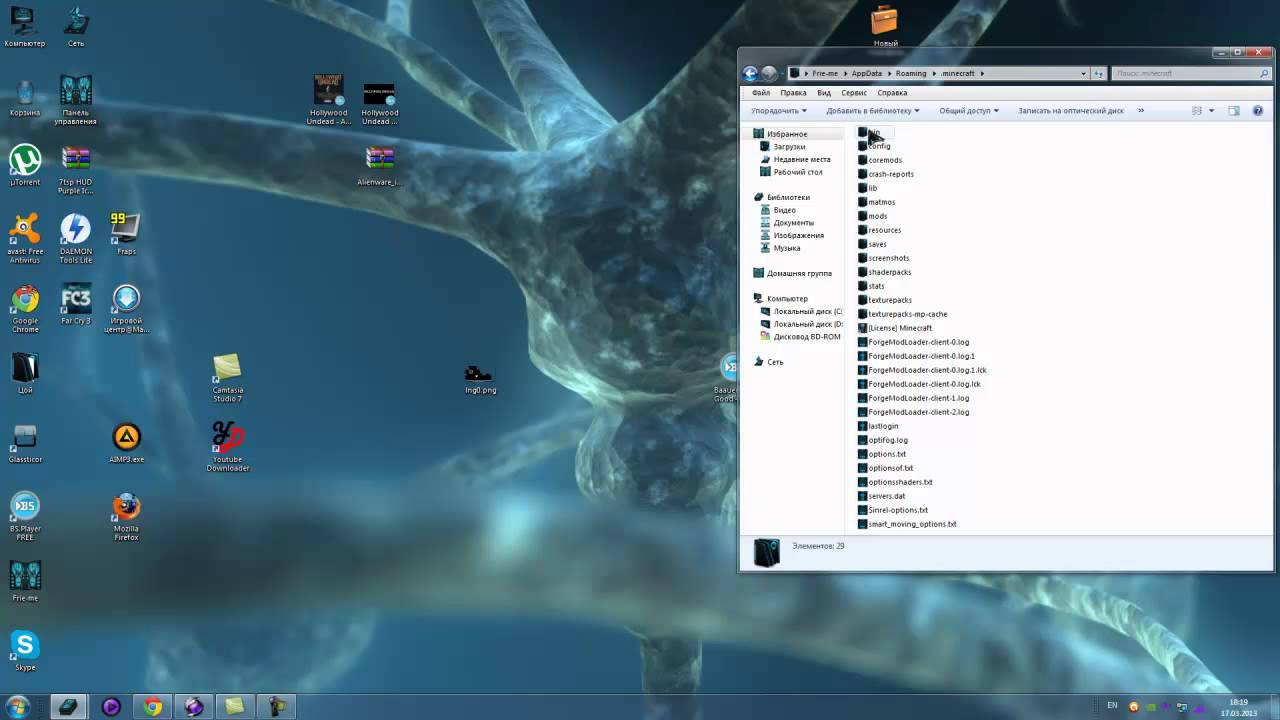
Task: Select Панель управления desktop icon
Action: point(75,100)
